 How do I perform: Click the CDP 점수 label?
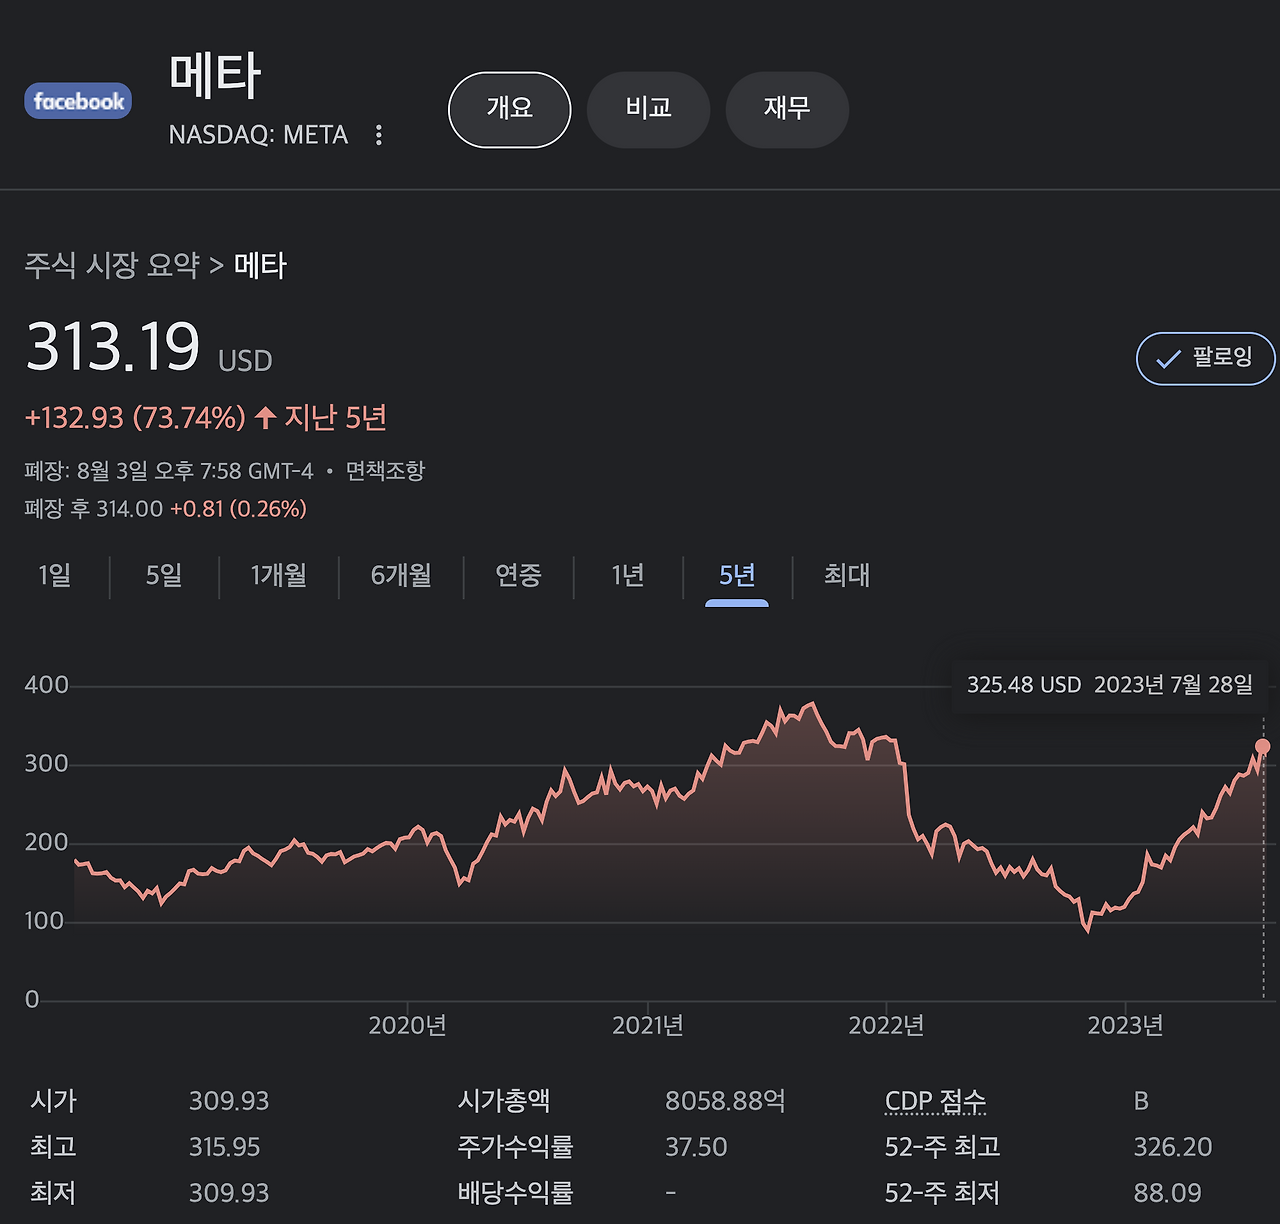pyautogui.click(x=936, y=1101)
